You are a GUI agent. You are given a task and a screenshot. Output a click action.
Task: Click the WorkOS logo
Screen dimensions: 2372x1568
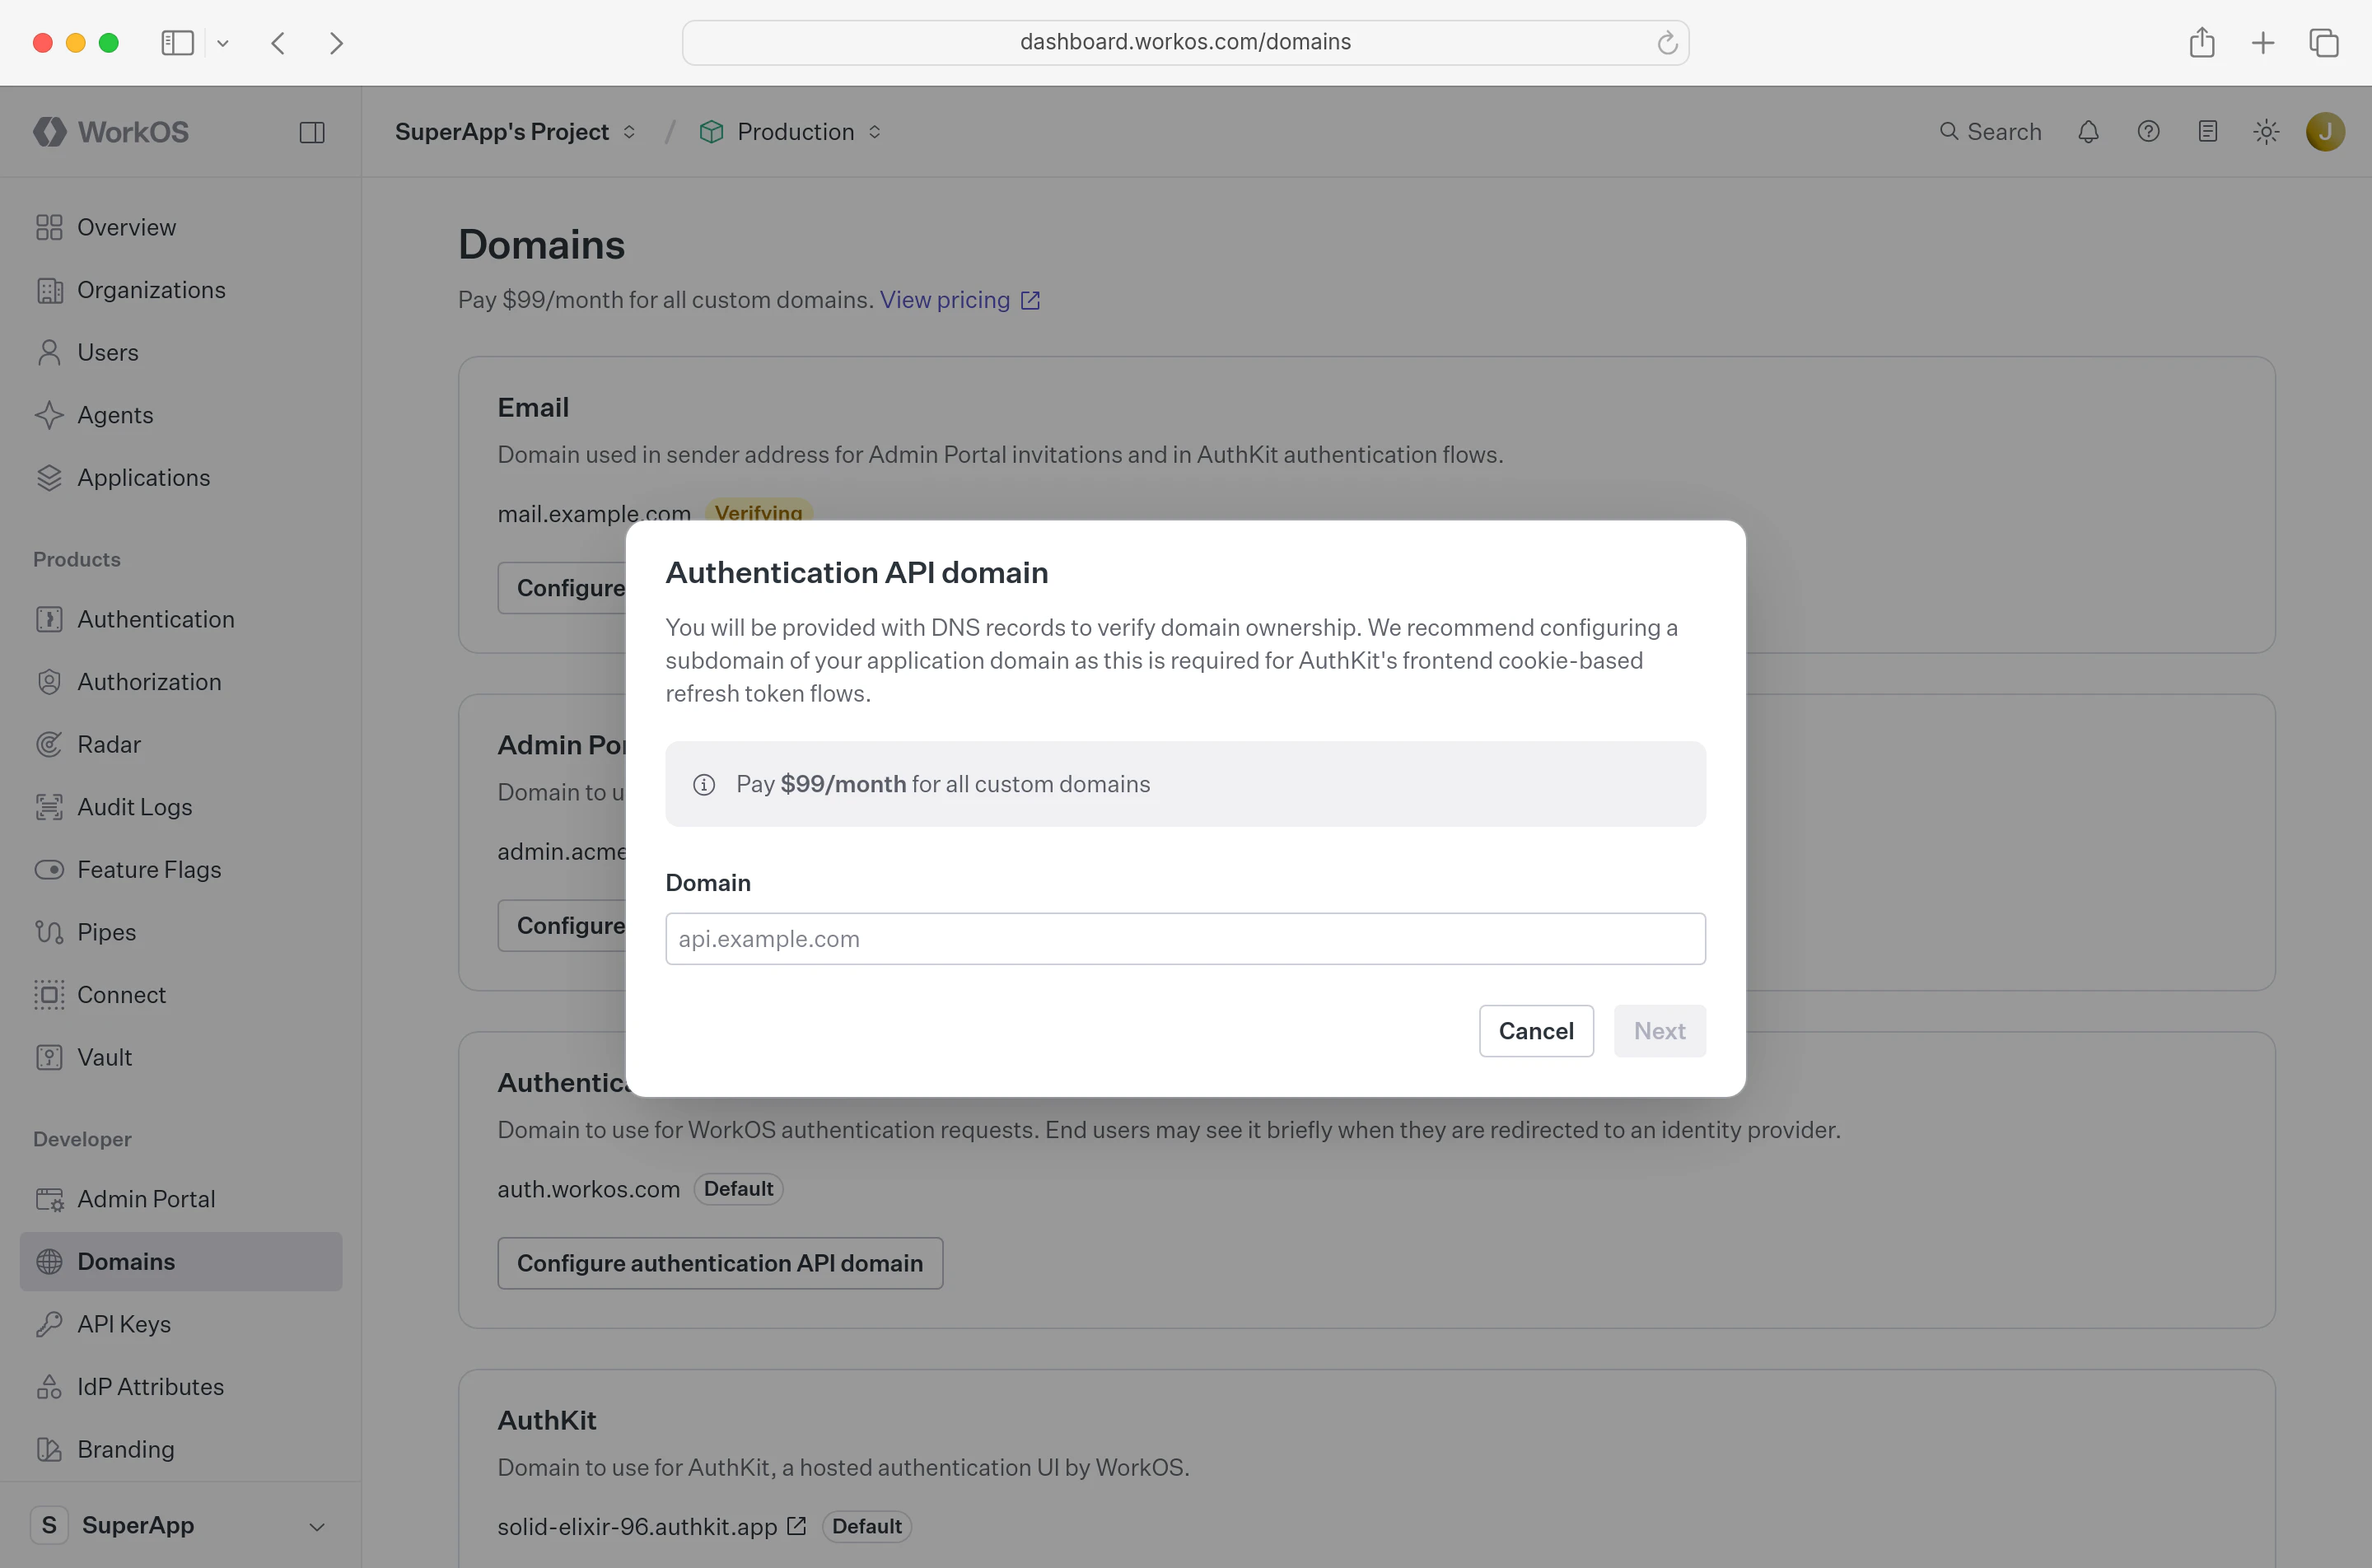click(x=111, y=132)
